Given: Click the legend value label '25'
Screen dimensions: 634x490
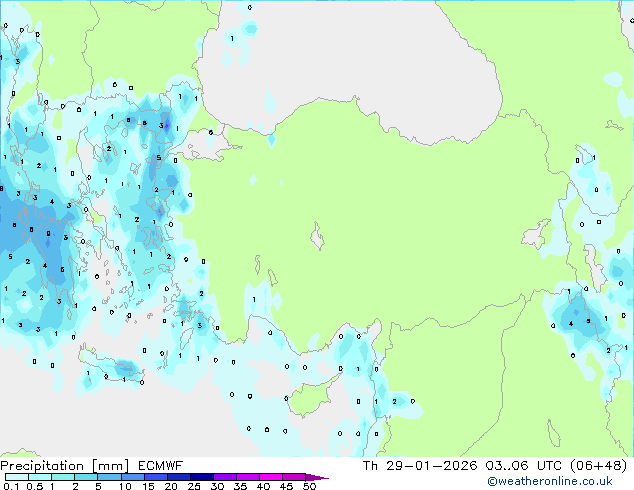Looking at the screenshot, I should coord(194,486).
